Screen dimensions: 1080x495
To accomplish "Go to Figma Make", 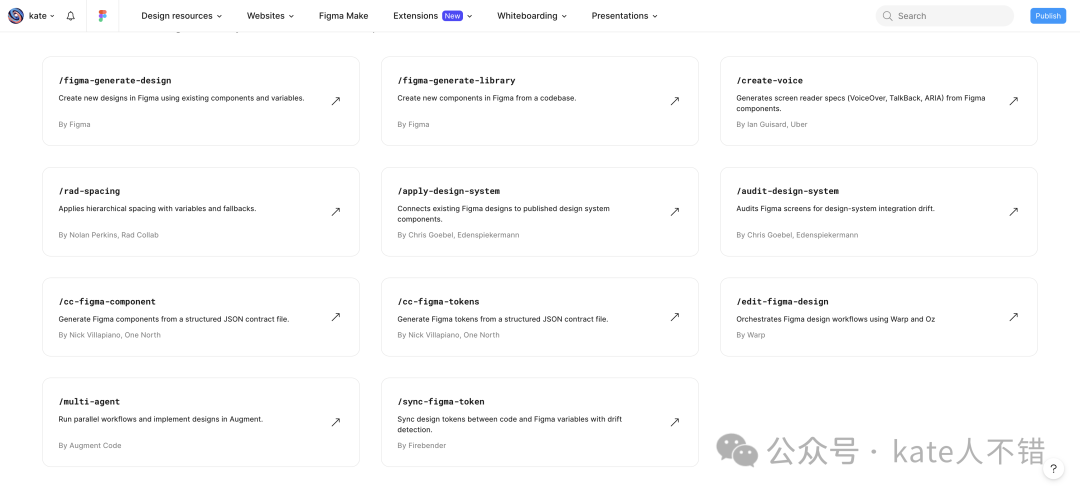I will coord(343,16).
